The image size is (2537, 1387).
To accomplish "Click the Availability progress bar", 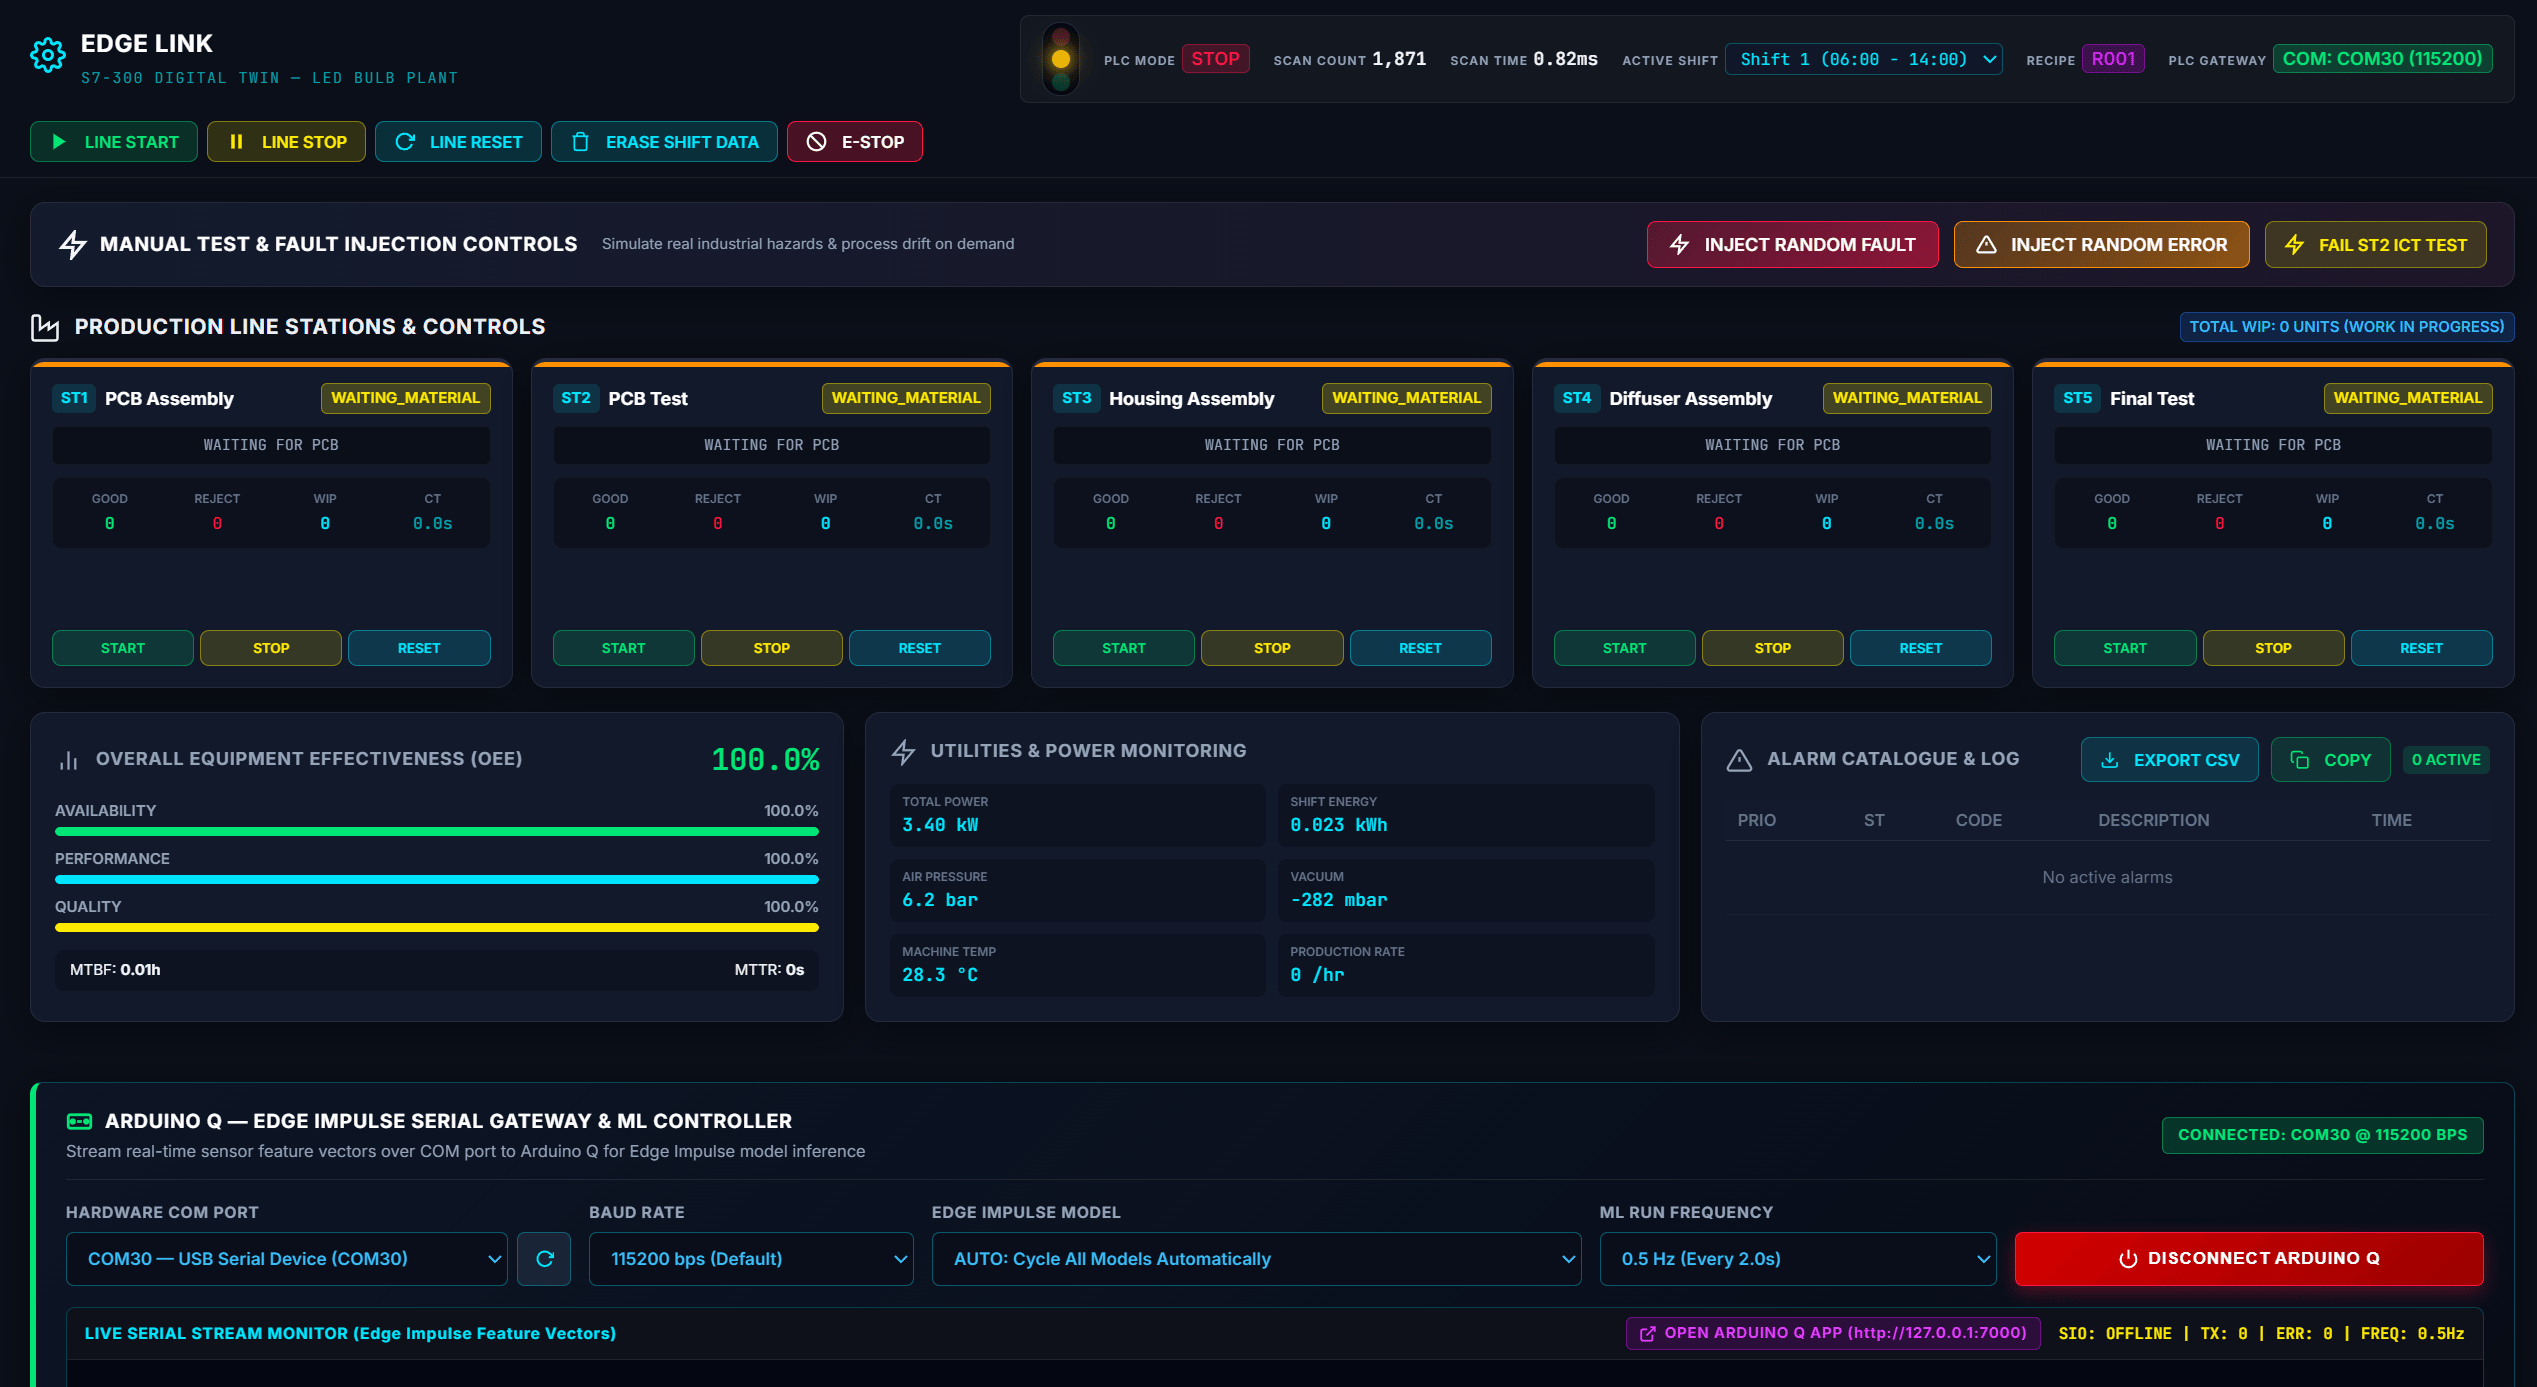I will [437, 831].
